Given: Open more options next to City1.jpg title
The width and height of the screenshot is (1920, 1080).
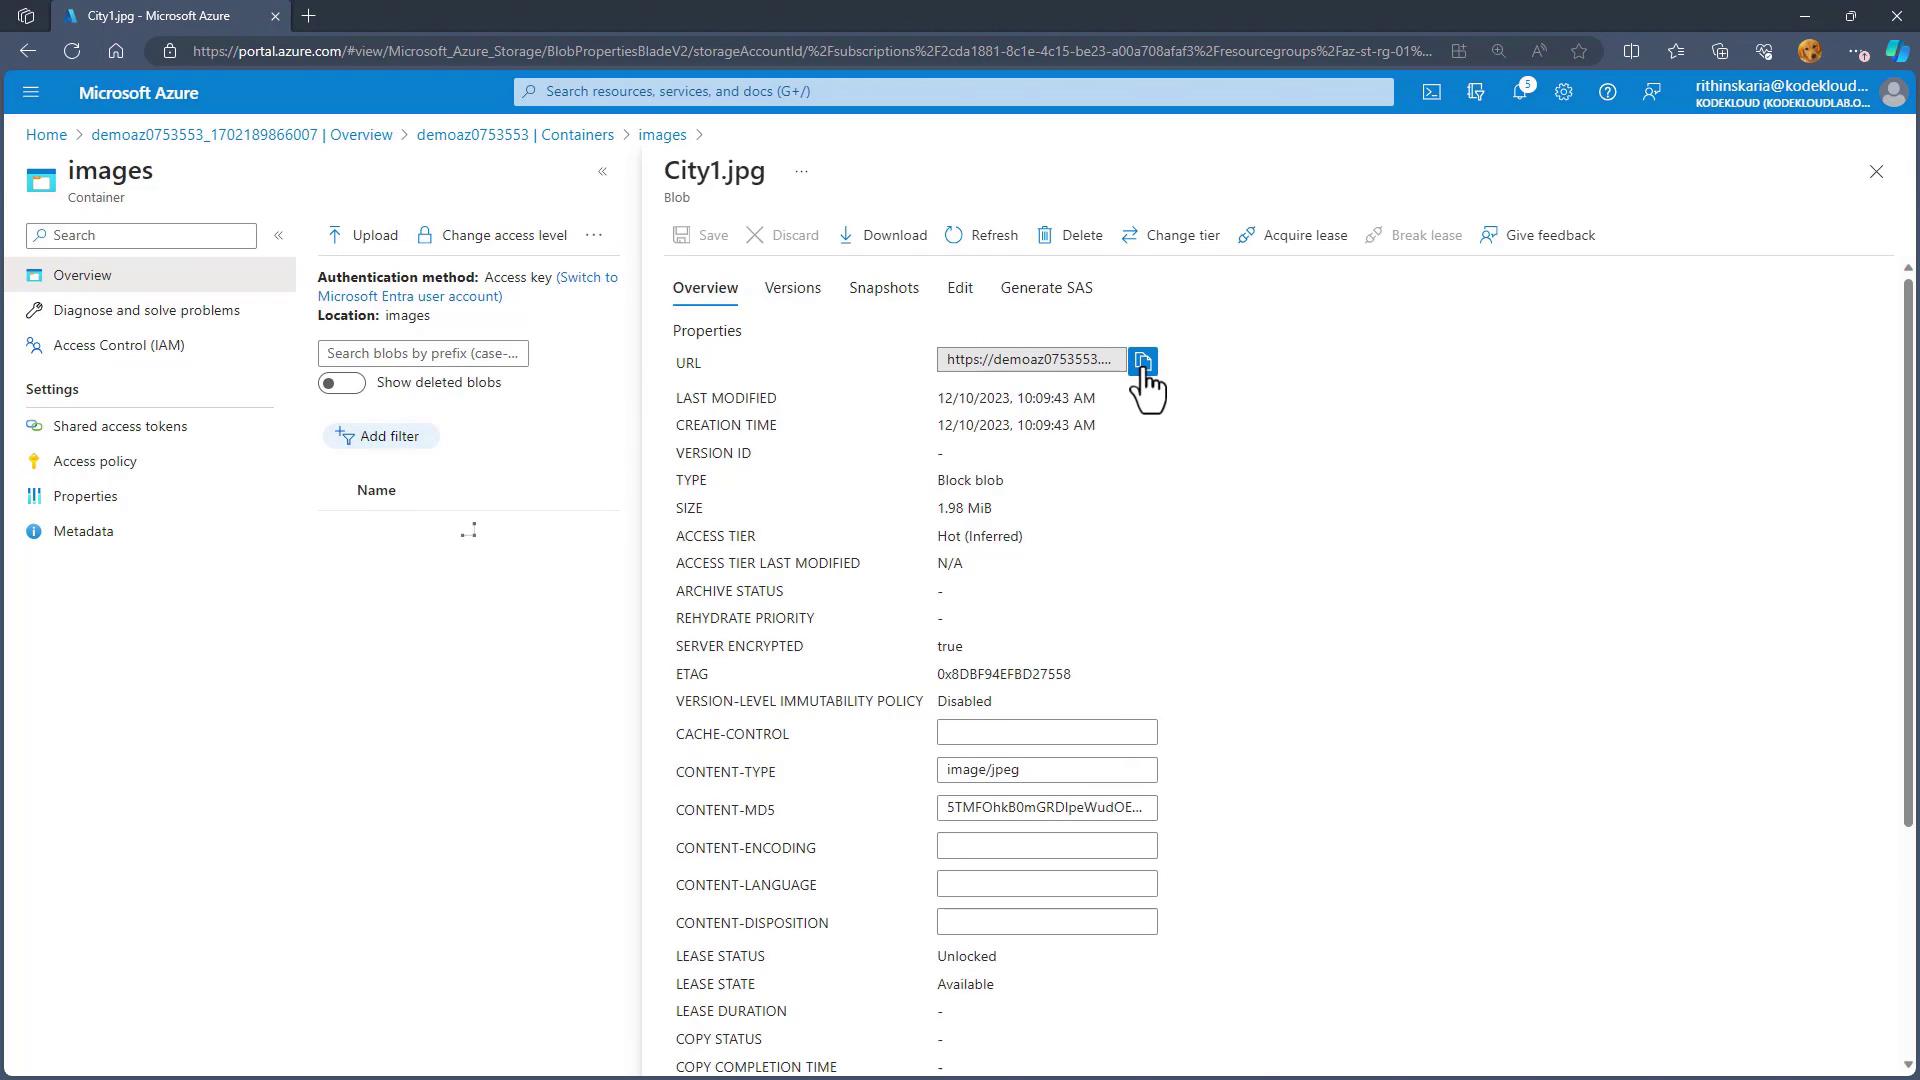Looking at the screenshot, I should pos(801,172).
